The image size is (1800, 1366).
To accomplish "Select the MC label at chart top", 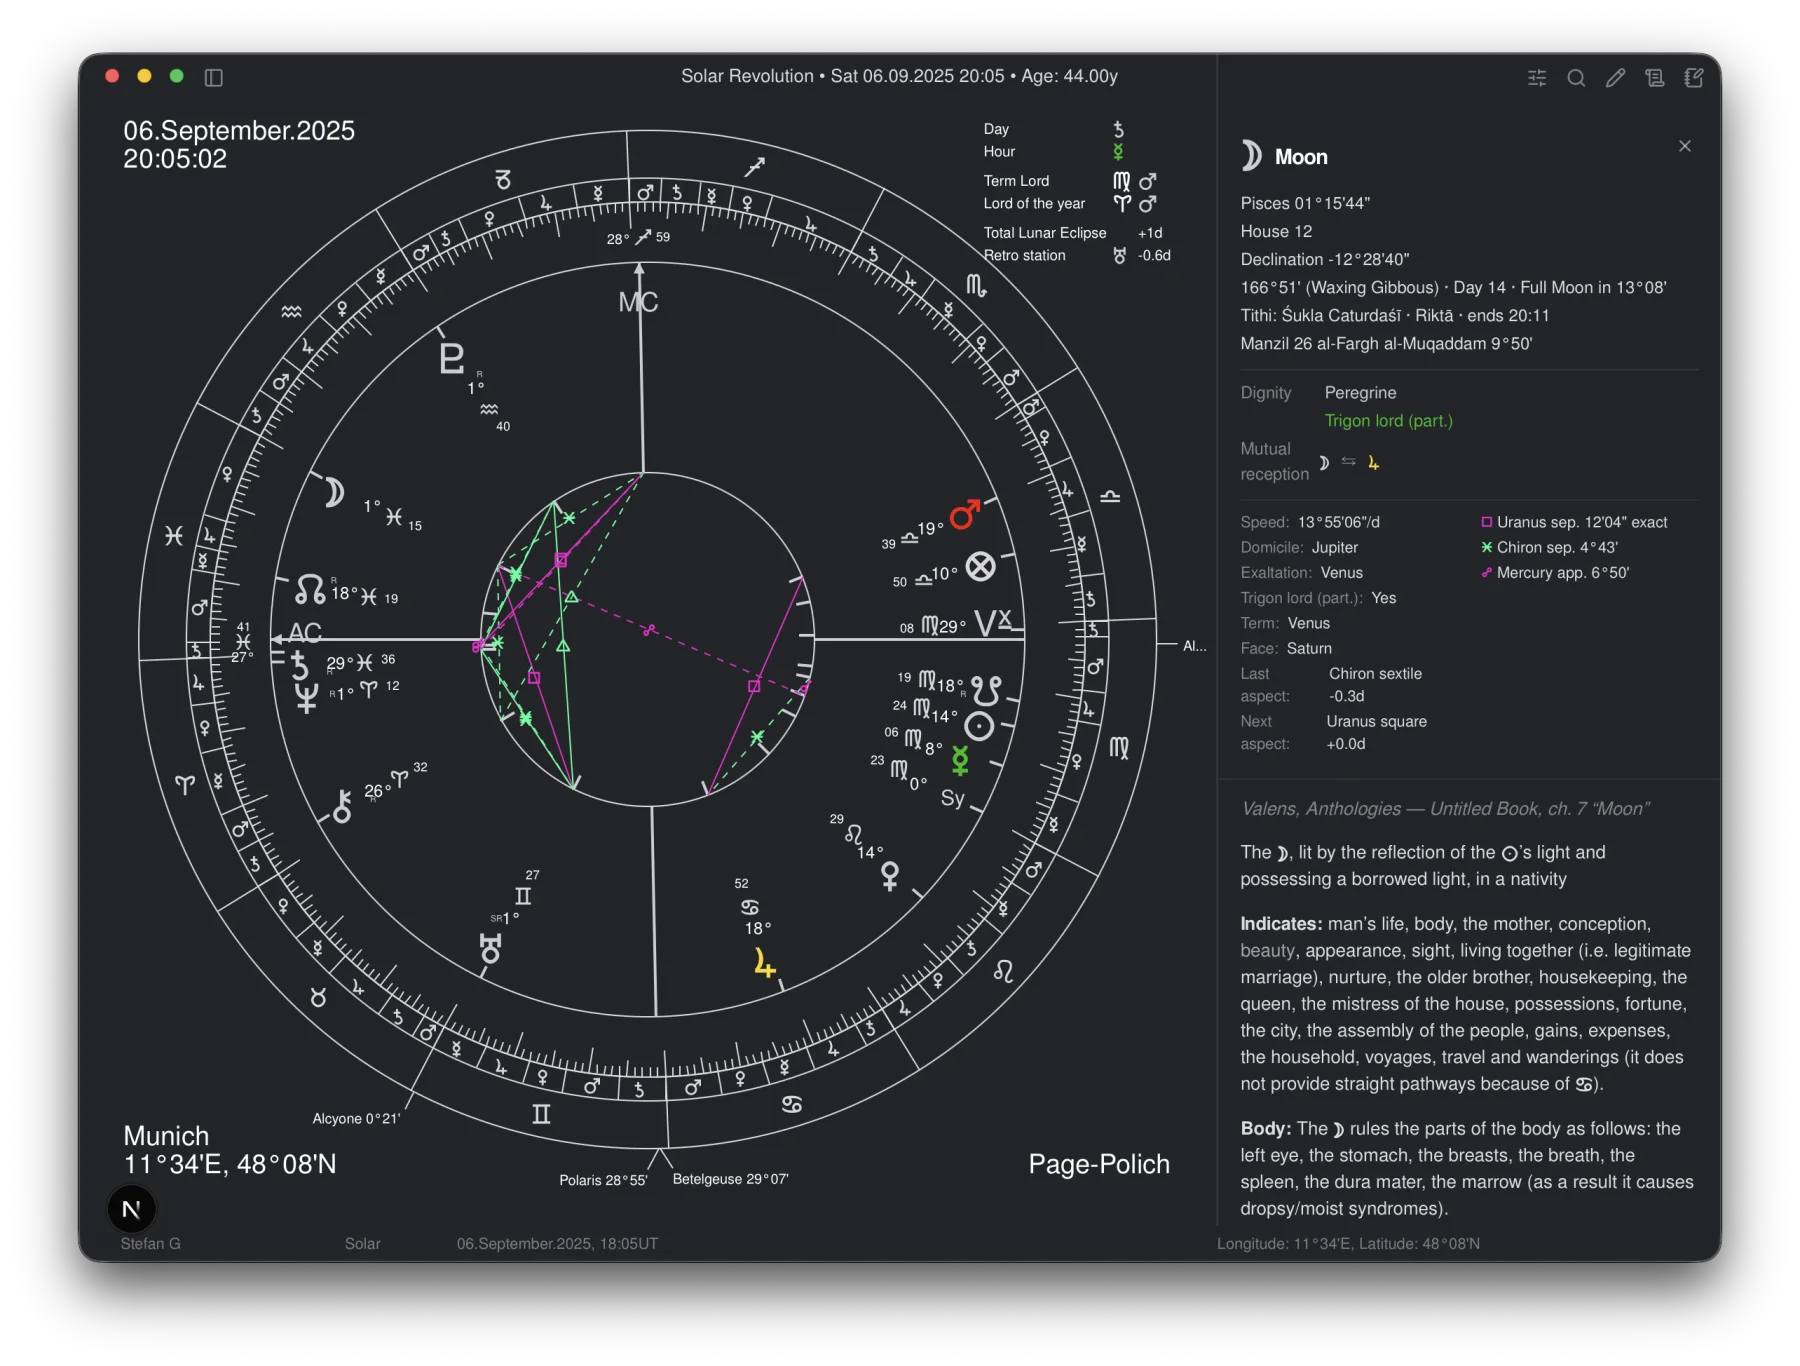I will [638, 302].
